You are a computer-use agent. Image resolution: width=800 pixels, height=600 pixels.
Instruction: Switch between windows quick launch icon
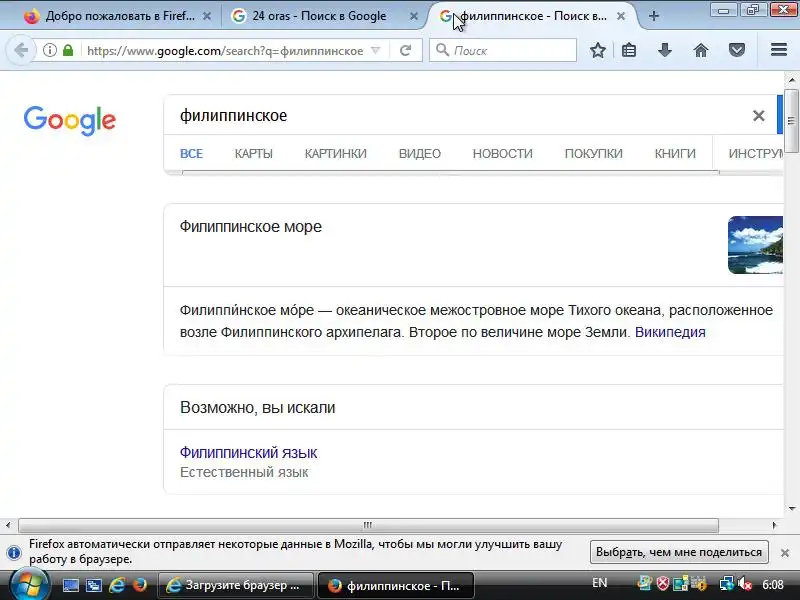(x=93, y=585)
